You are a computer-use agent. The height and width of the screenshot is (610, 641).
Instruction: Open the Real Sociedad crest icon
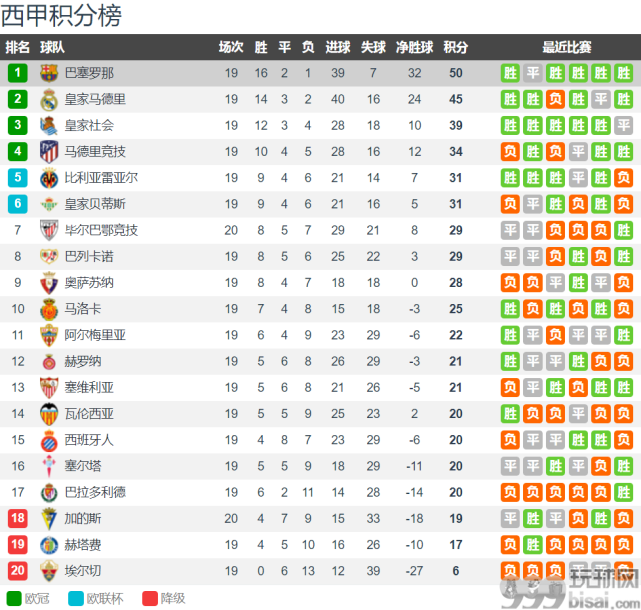pos(49,126)
